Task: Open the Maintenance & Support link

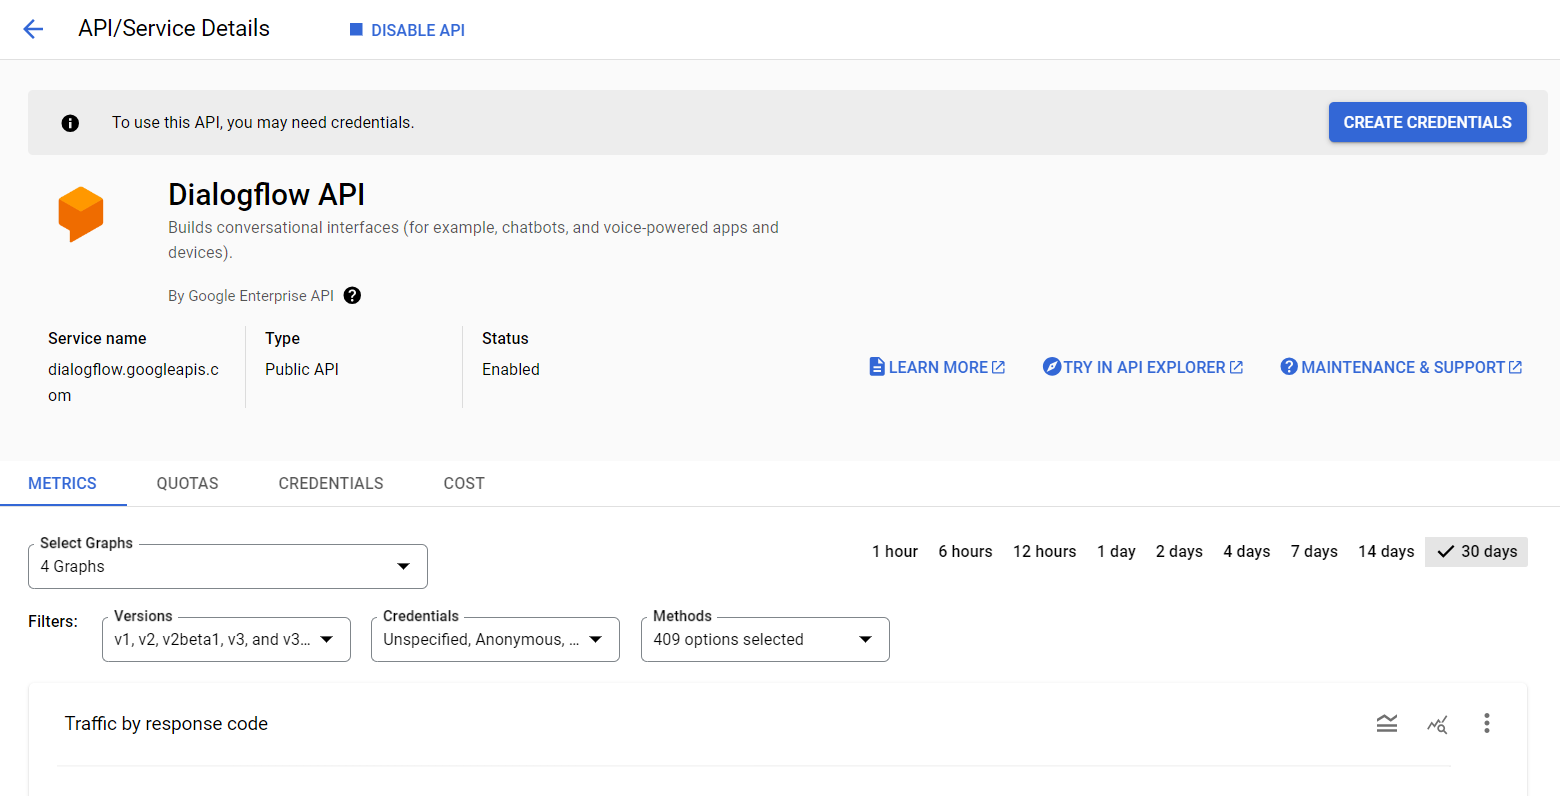Action: (x=1401, y=367)
